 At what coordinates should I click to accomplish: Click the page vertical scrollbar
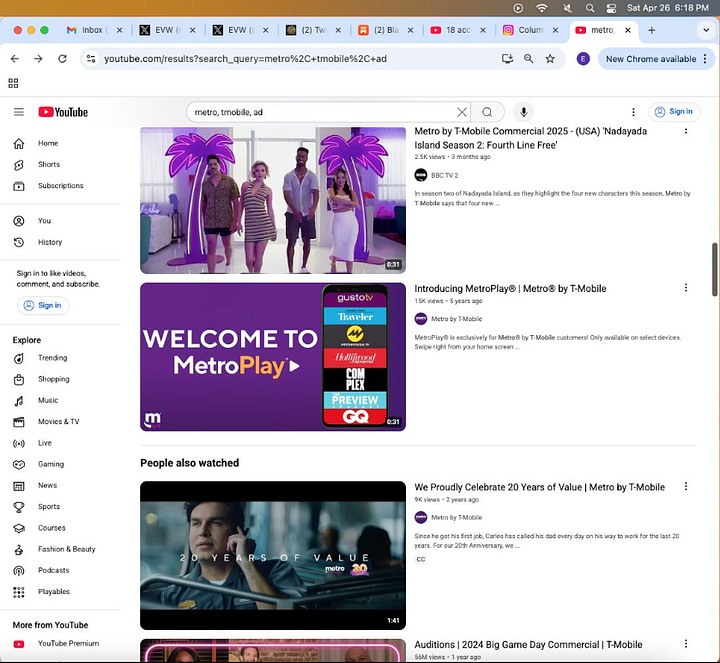714,270
